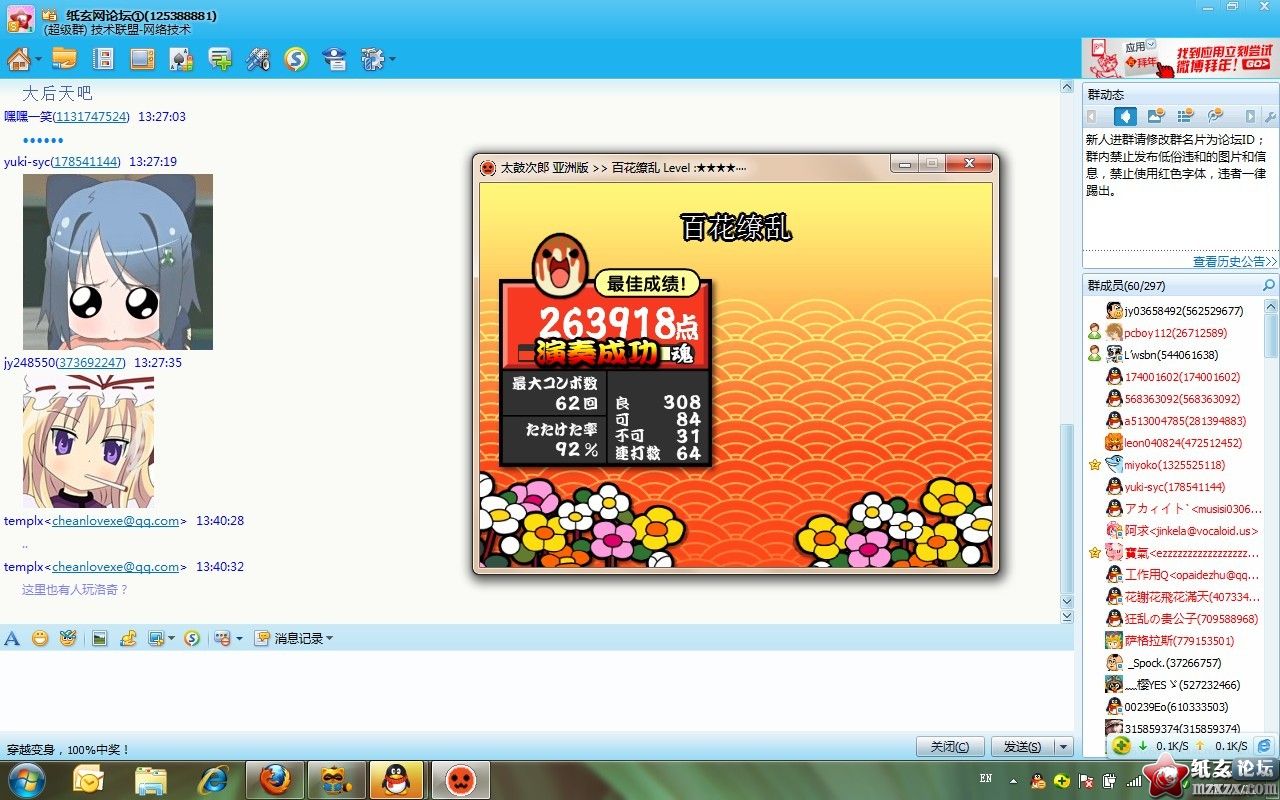Open the wrench settings in 群动态
The width and height of the screenshot is (1280, 800).
(x=1270, y=117)
